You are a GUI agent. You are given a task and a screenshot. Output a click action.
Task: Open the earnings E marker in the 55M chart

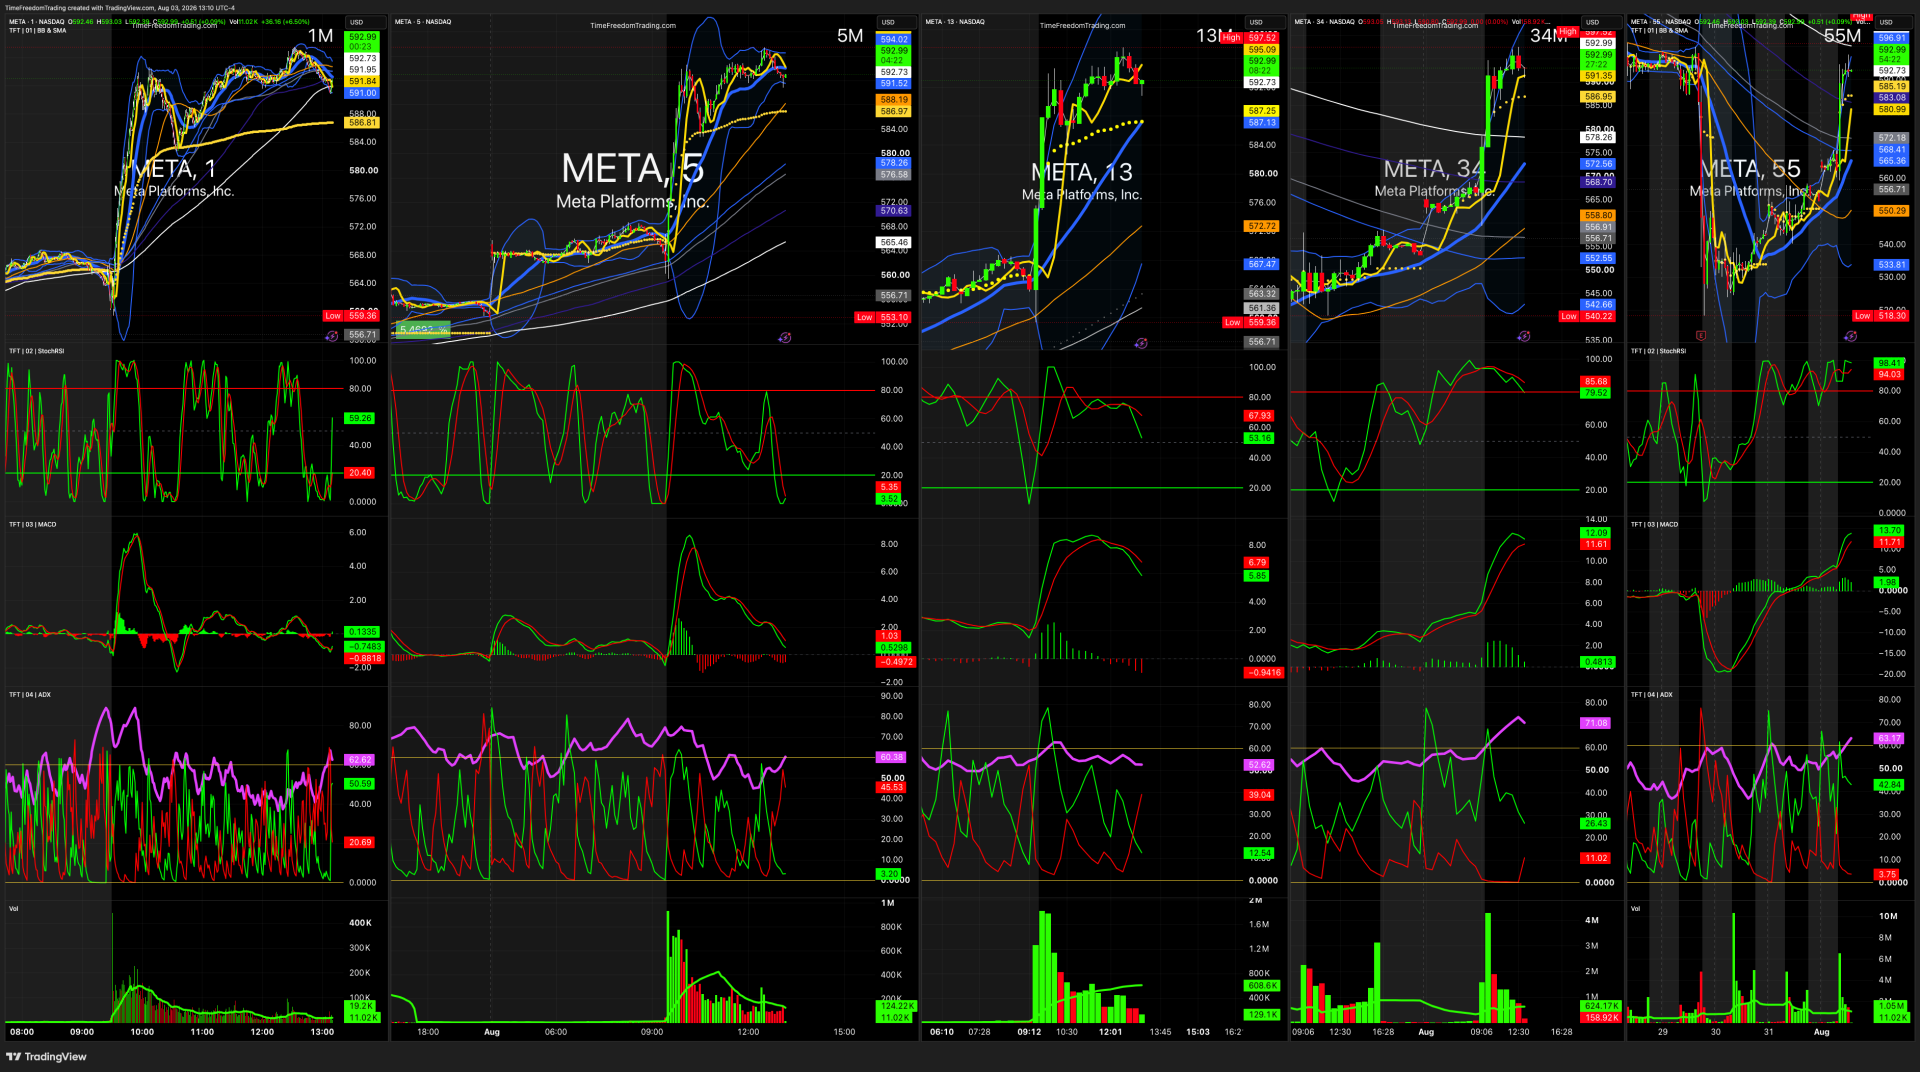coord(1701,336)
